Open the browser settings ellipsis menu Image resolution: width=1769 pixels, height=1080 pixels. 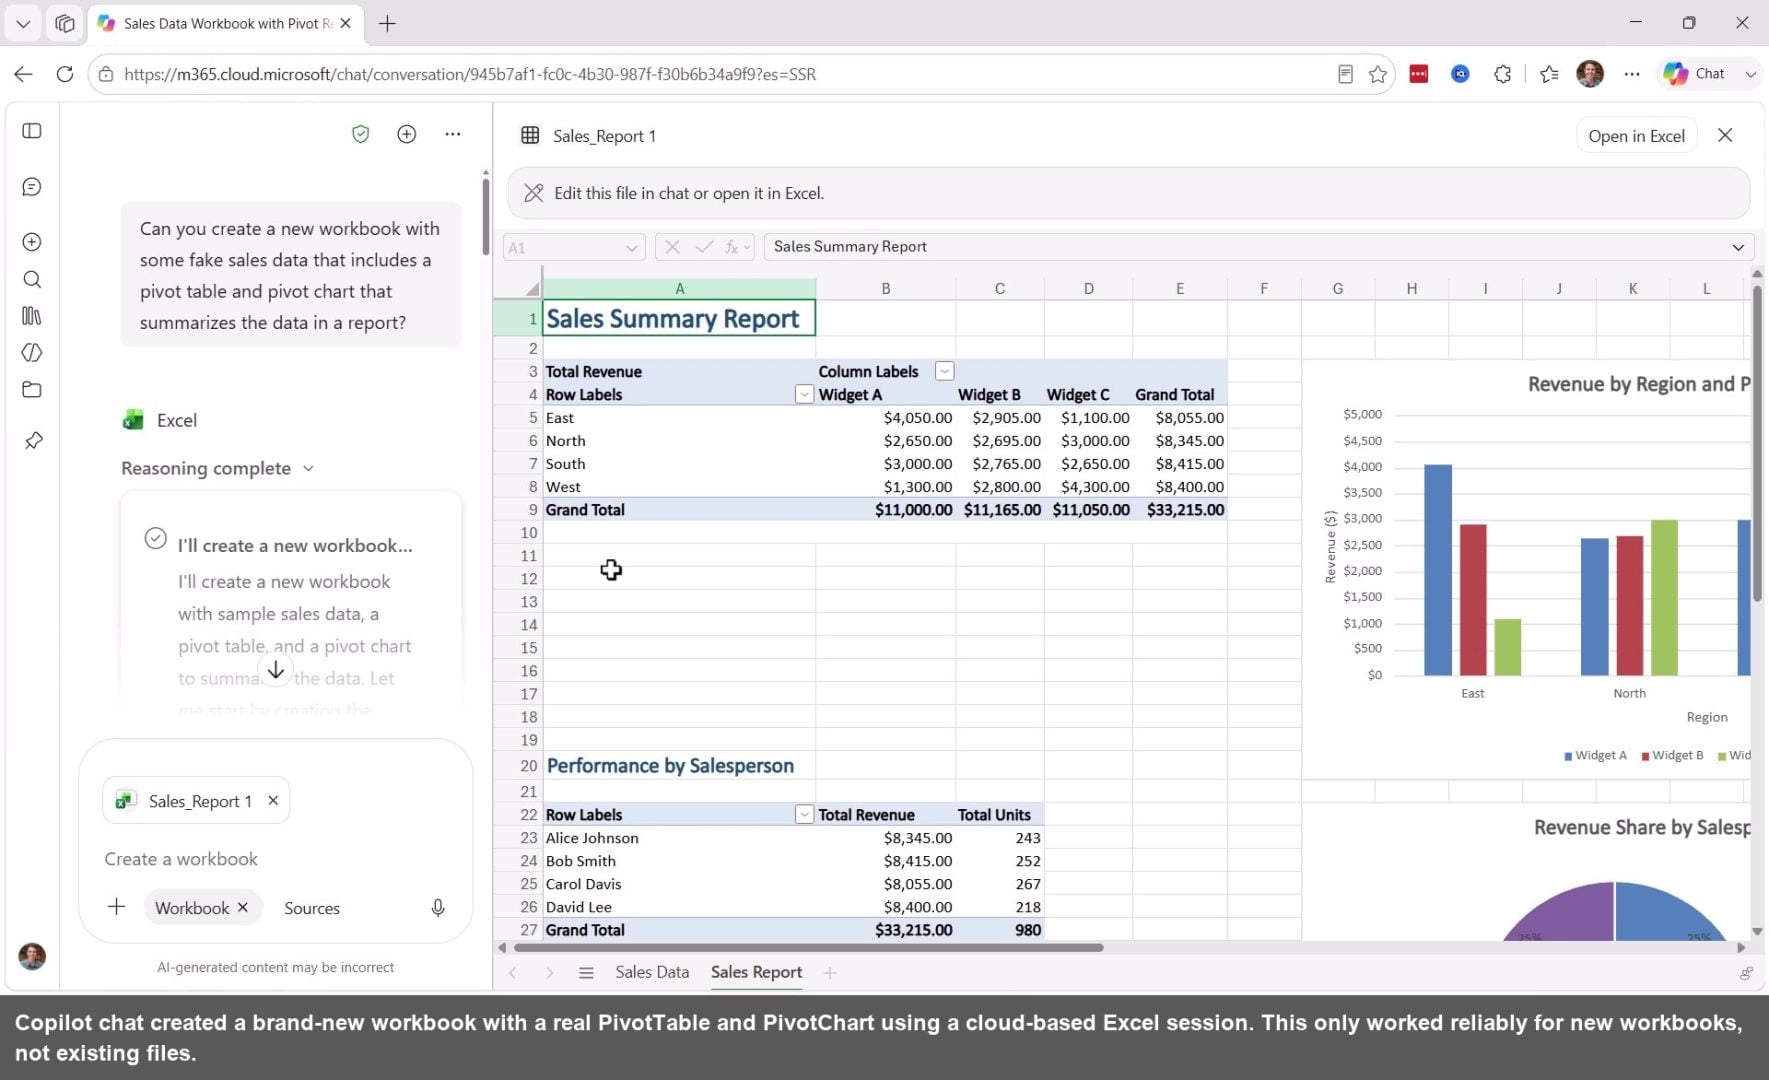(1632, 74)
